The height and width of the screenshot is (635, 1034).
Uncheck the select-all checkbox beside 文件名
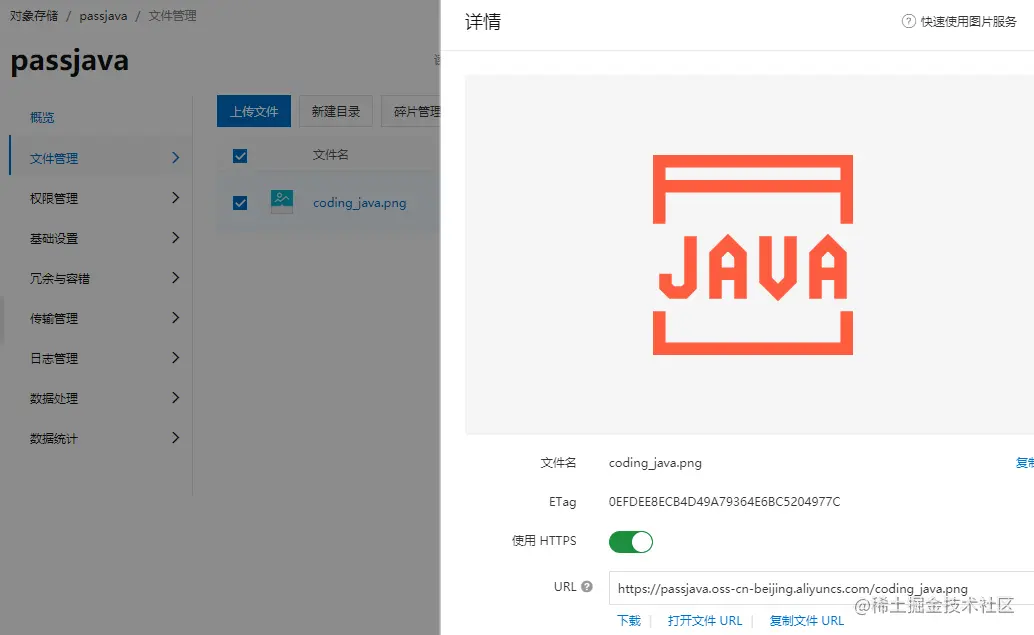pyautogui.click(x=240, y=156)
